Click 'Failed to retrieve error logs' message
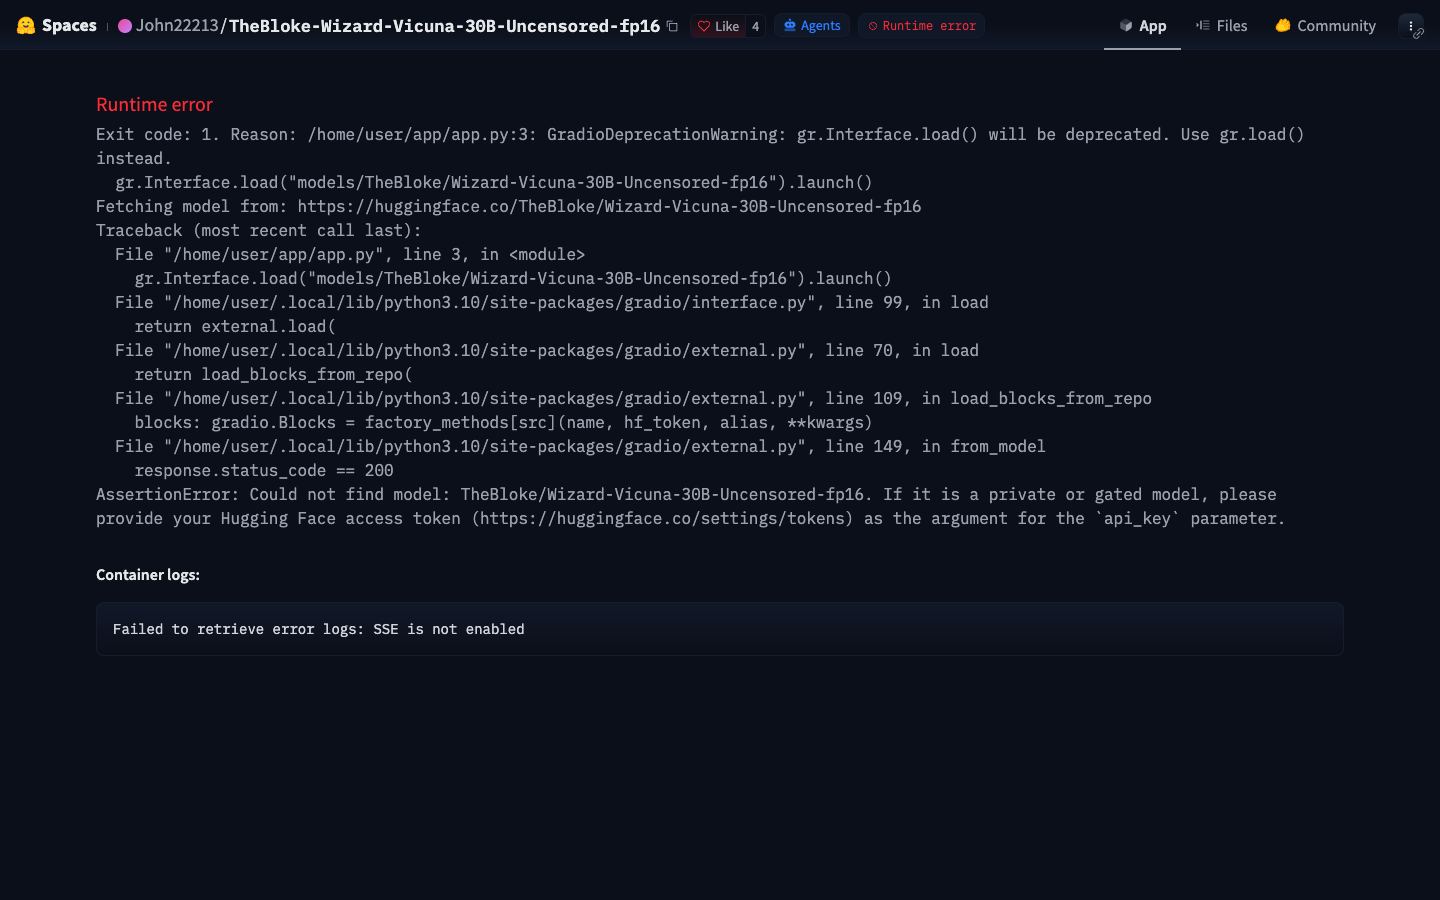Viewport: 1440px width, 900px height. click(319, 629)
